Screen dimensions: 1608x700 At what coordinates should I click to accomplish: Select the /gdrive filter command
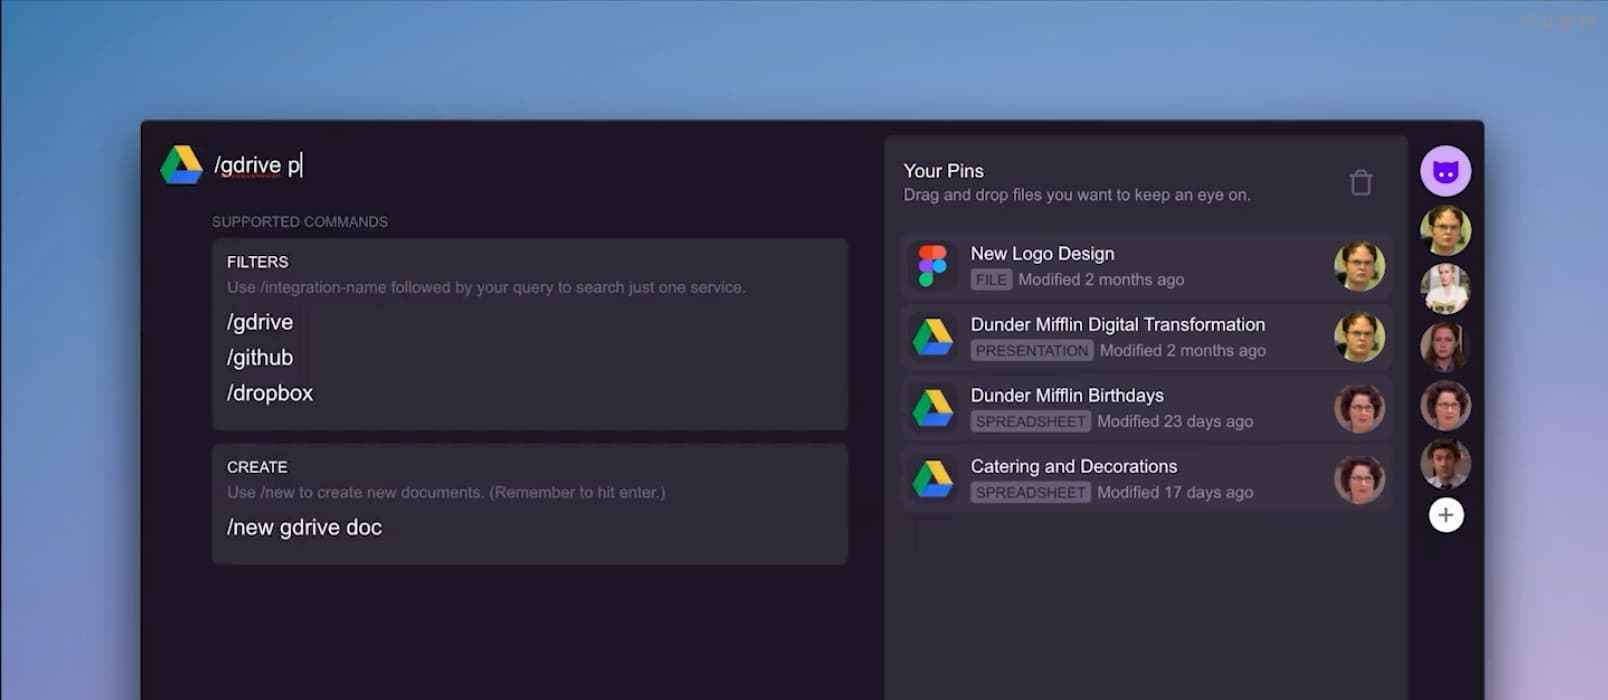[260, 322]
